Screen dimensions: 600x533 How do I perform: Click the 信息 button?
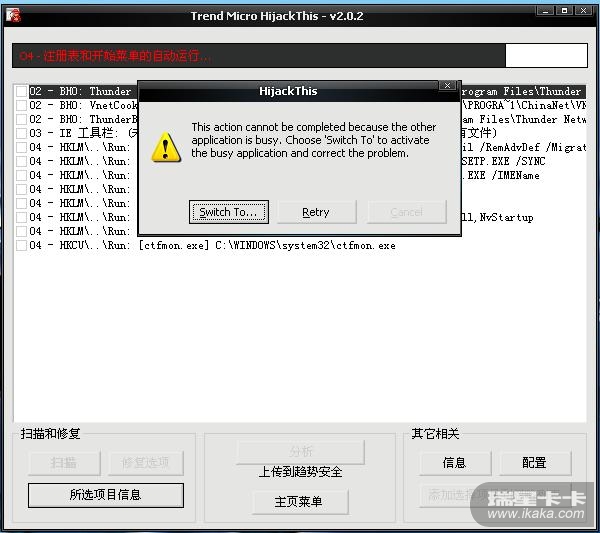click(455, 463)
